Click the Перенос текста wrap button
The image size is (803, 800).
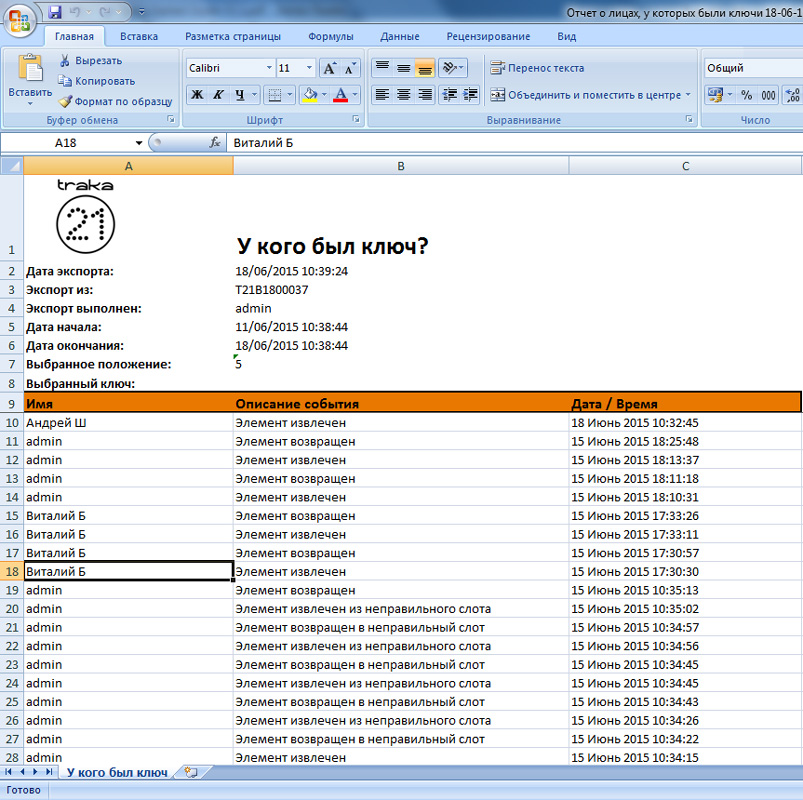tap(537, 68)
